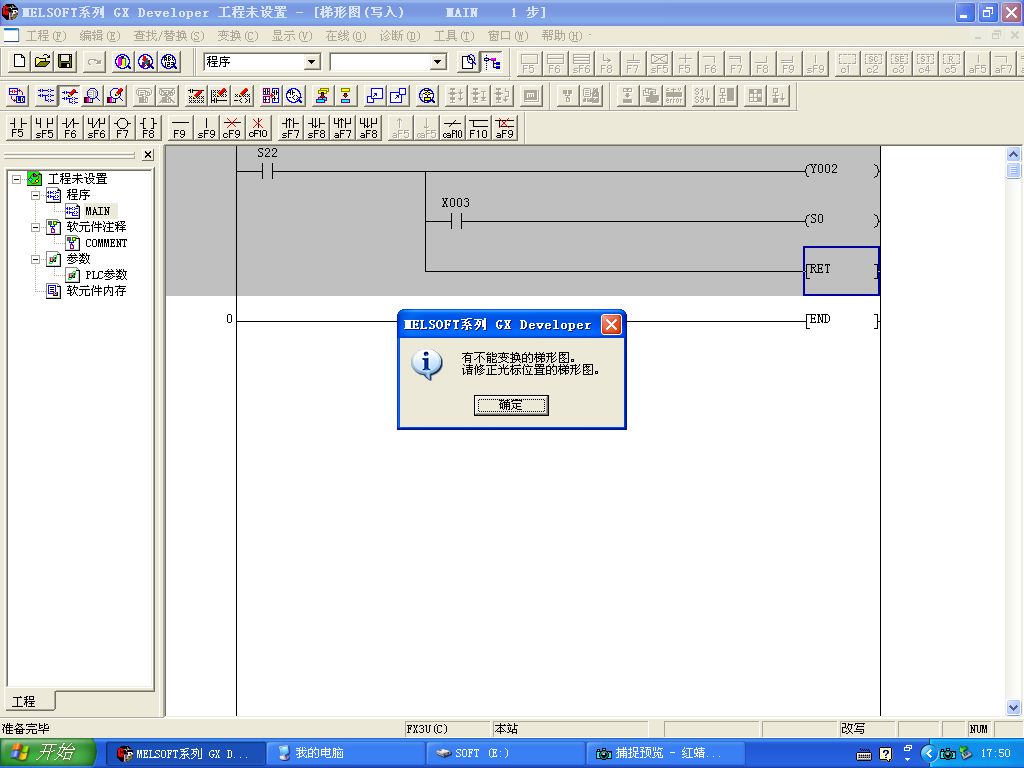Click the Open Project folder icon
Image resolution: width=1024 pixels, height=768 pixels.
tap(42, 62)
